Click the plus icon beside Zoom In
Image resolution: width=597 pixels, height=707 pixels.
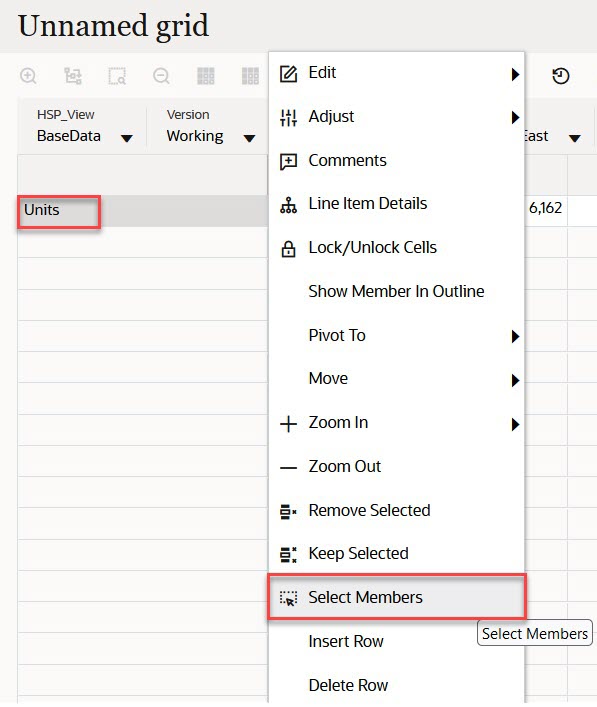click(289, 424)
